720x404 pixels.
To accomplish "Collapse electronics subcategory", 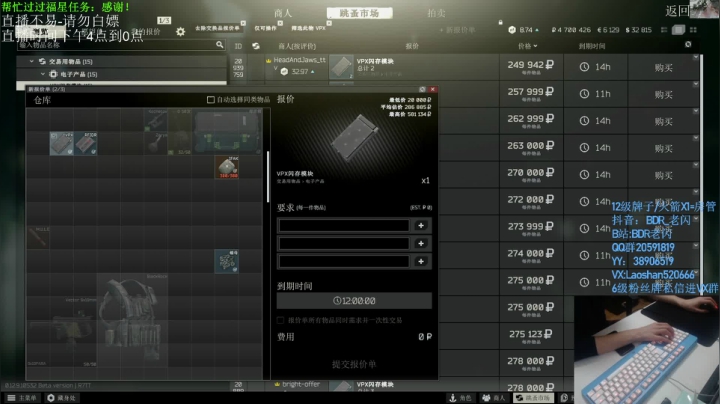I will (x=43, y=74).
